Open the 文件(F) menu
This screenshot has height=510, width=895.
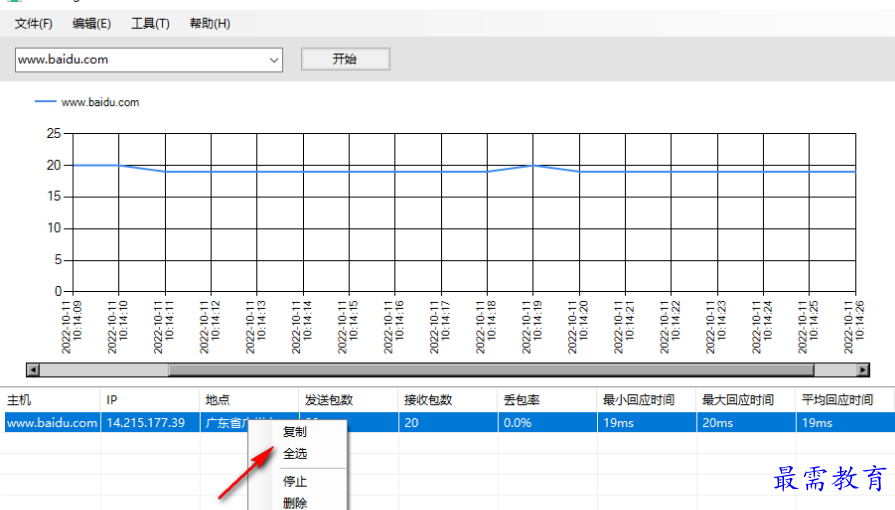[x=33, y=23]
